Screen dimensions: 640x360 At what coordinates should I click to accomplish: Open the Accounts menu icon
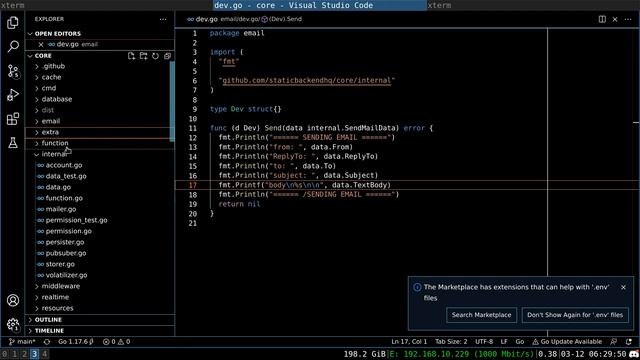[x=13, y=300]
